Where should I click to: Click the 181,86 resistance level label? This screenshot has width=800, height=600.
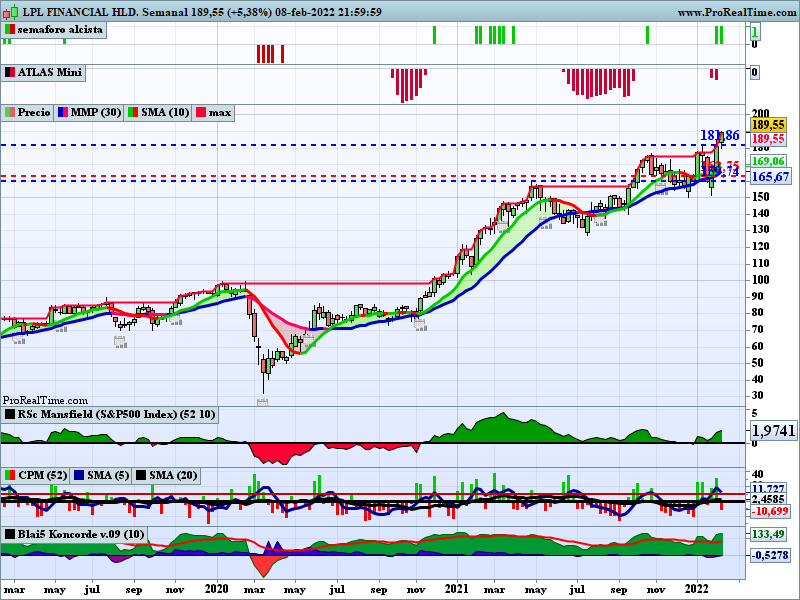click(719, 135)
